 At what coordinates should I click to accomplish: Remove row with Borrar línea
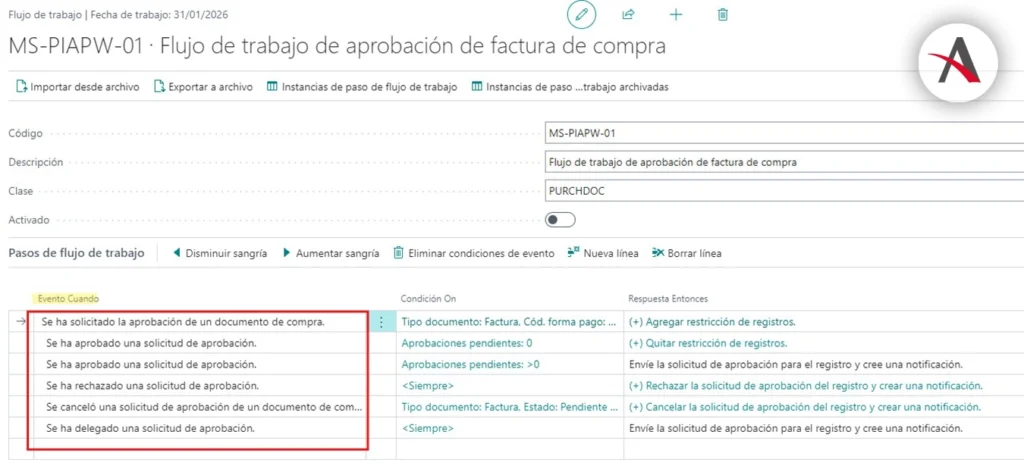[x=686, y=253]
